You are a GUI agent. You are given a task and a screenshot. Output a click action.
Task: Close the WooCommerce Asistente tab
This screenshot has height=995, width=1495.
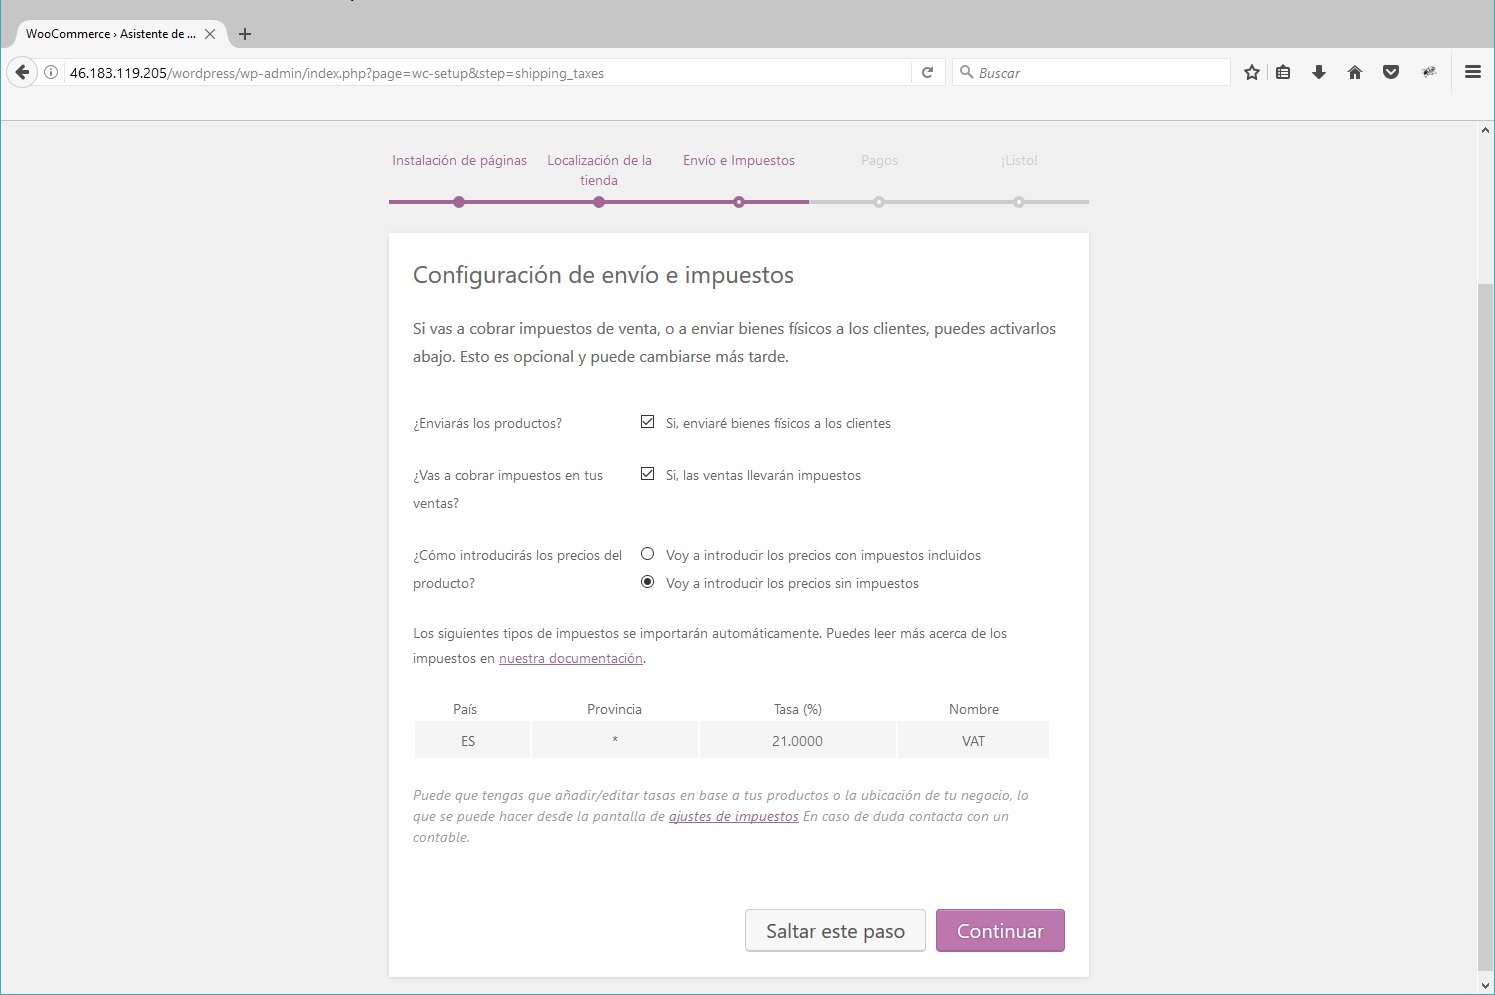pyautogui.click(x=210, y=34)
